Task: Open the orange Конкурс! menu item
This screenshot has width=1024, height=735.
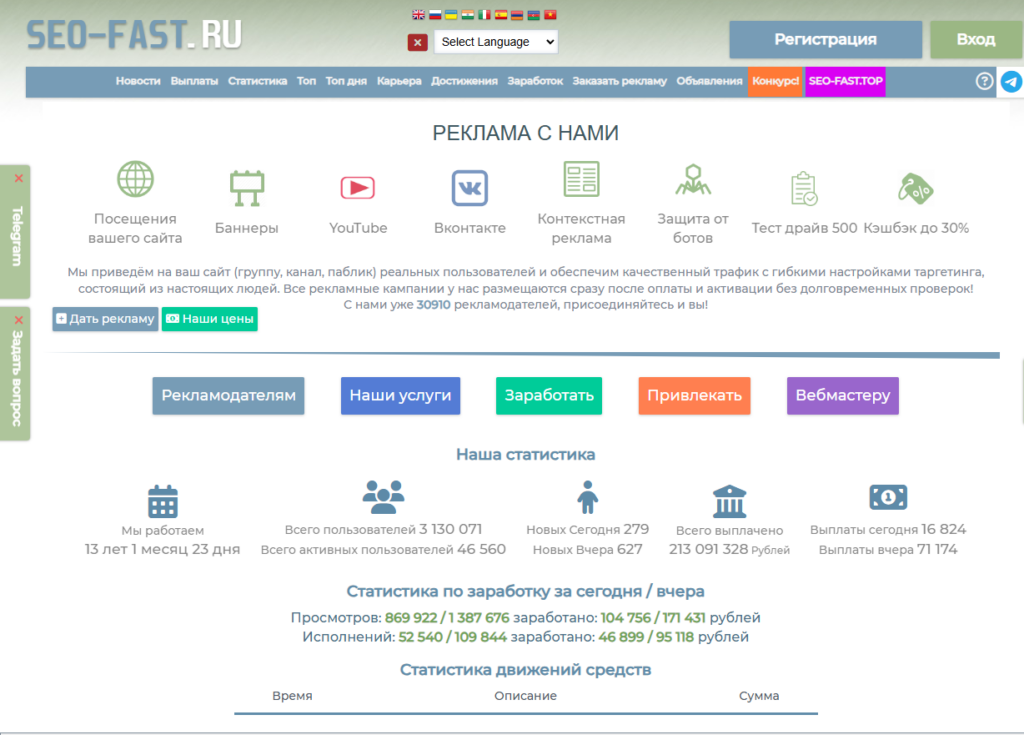Action: click(775, 82)
